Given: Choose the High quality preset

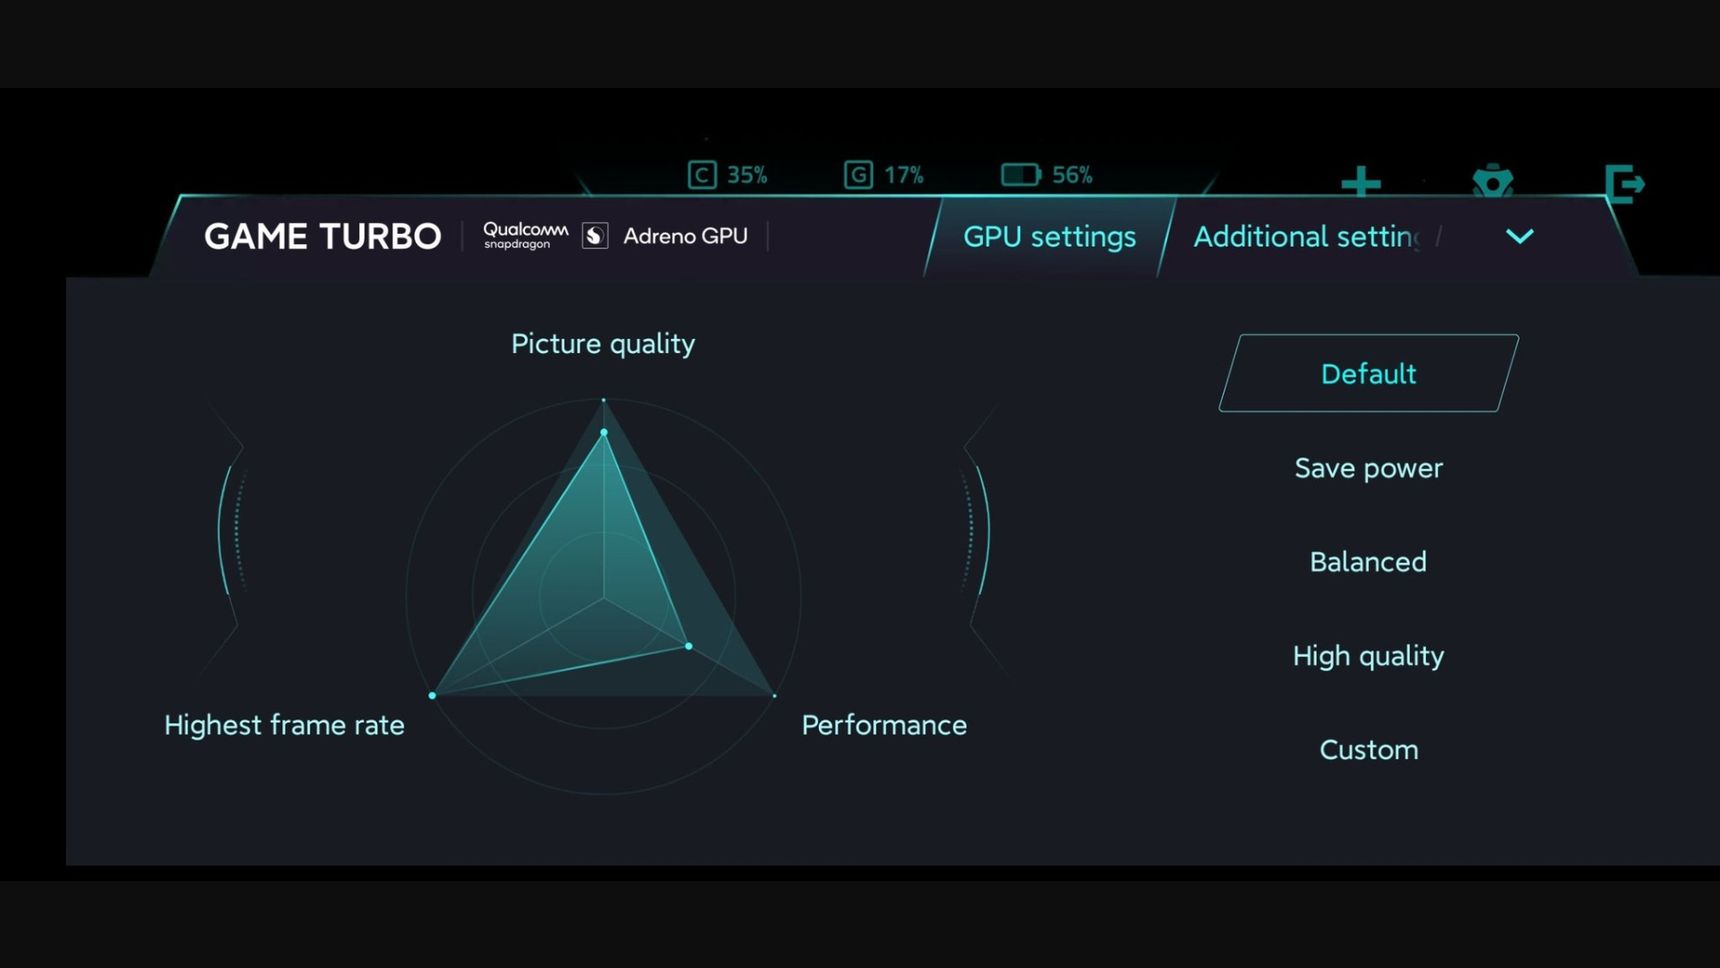Looking at the screenshot, I should tap(1369, 656).
